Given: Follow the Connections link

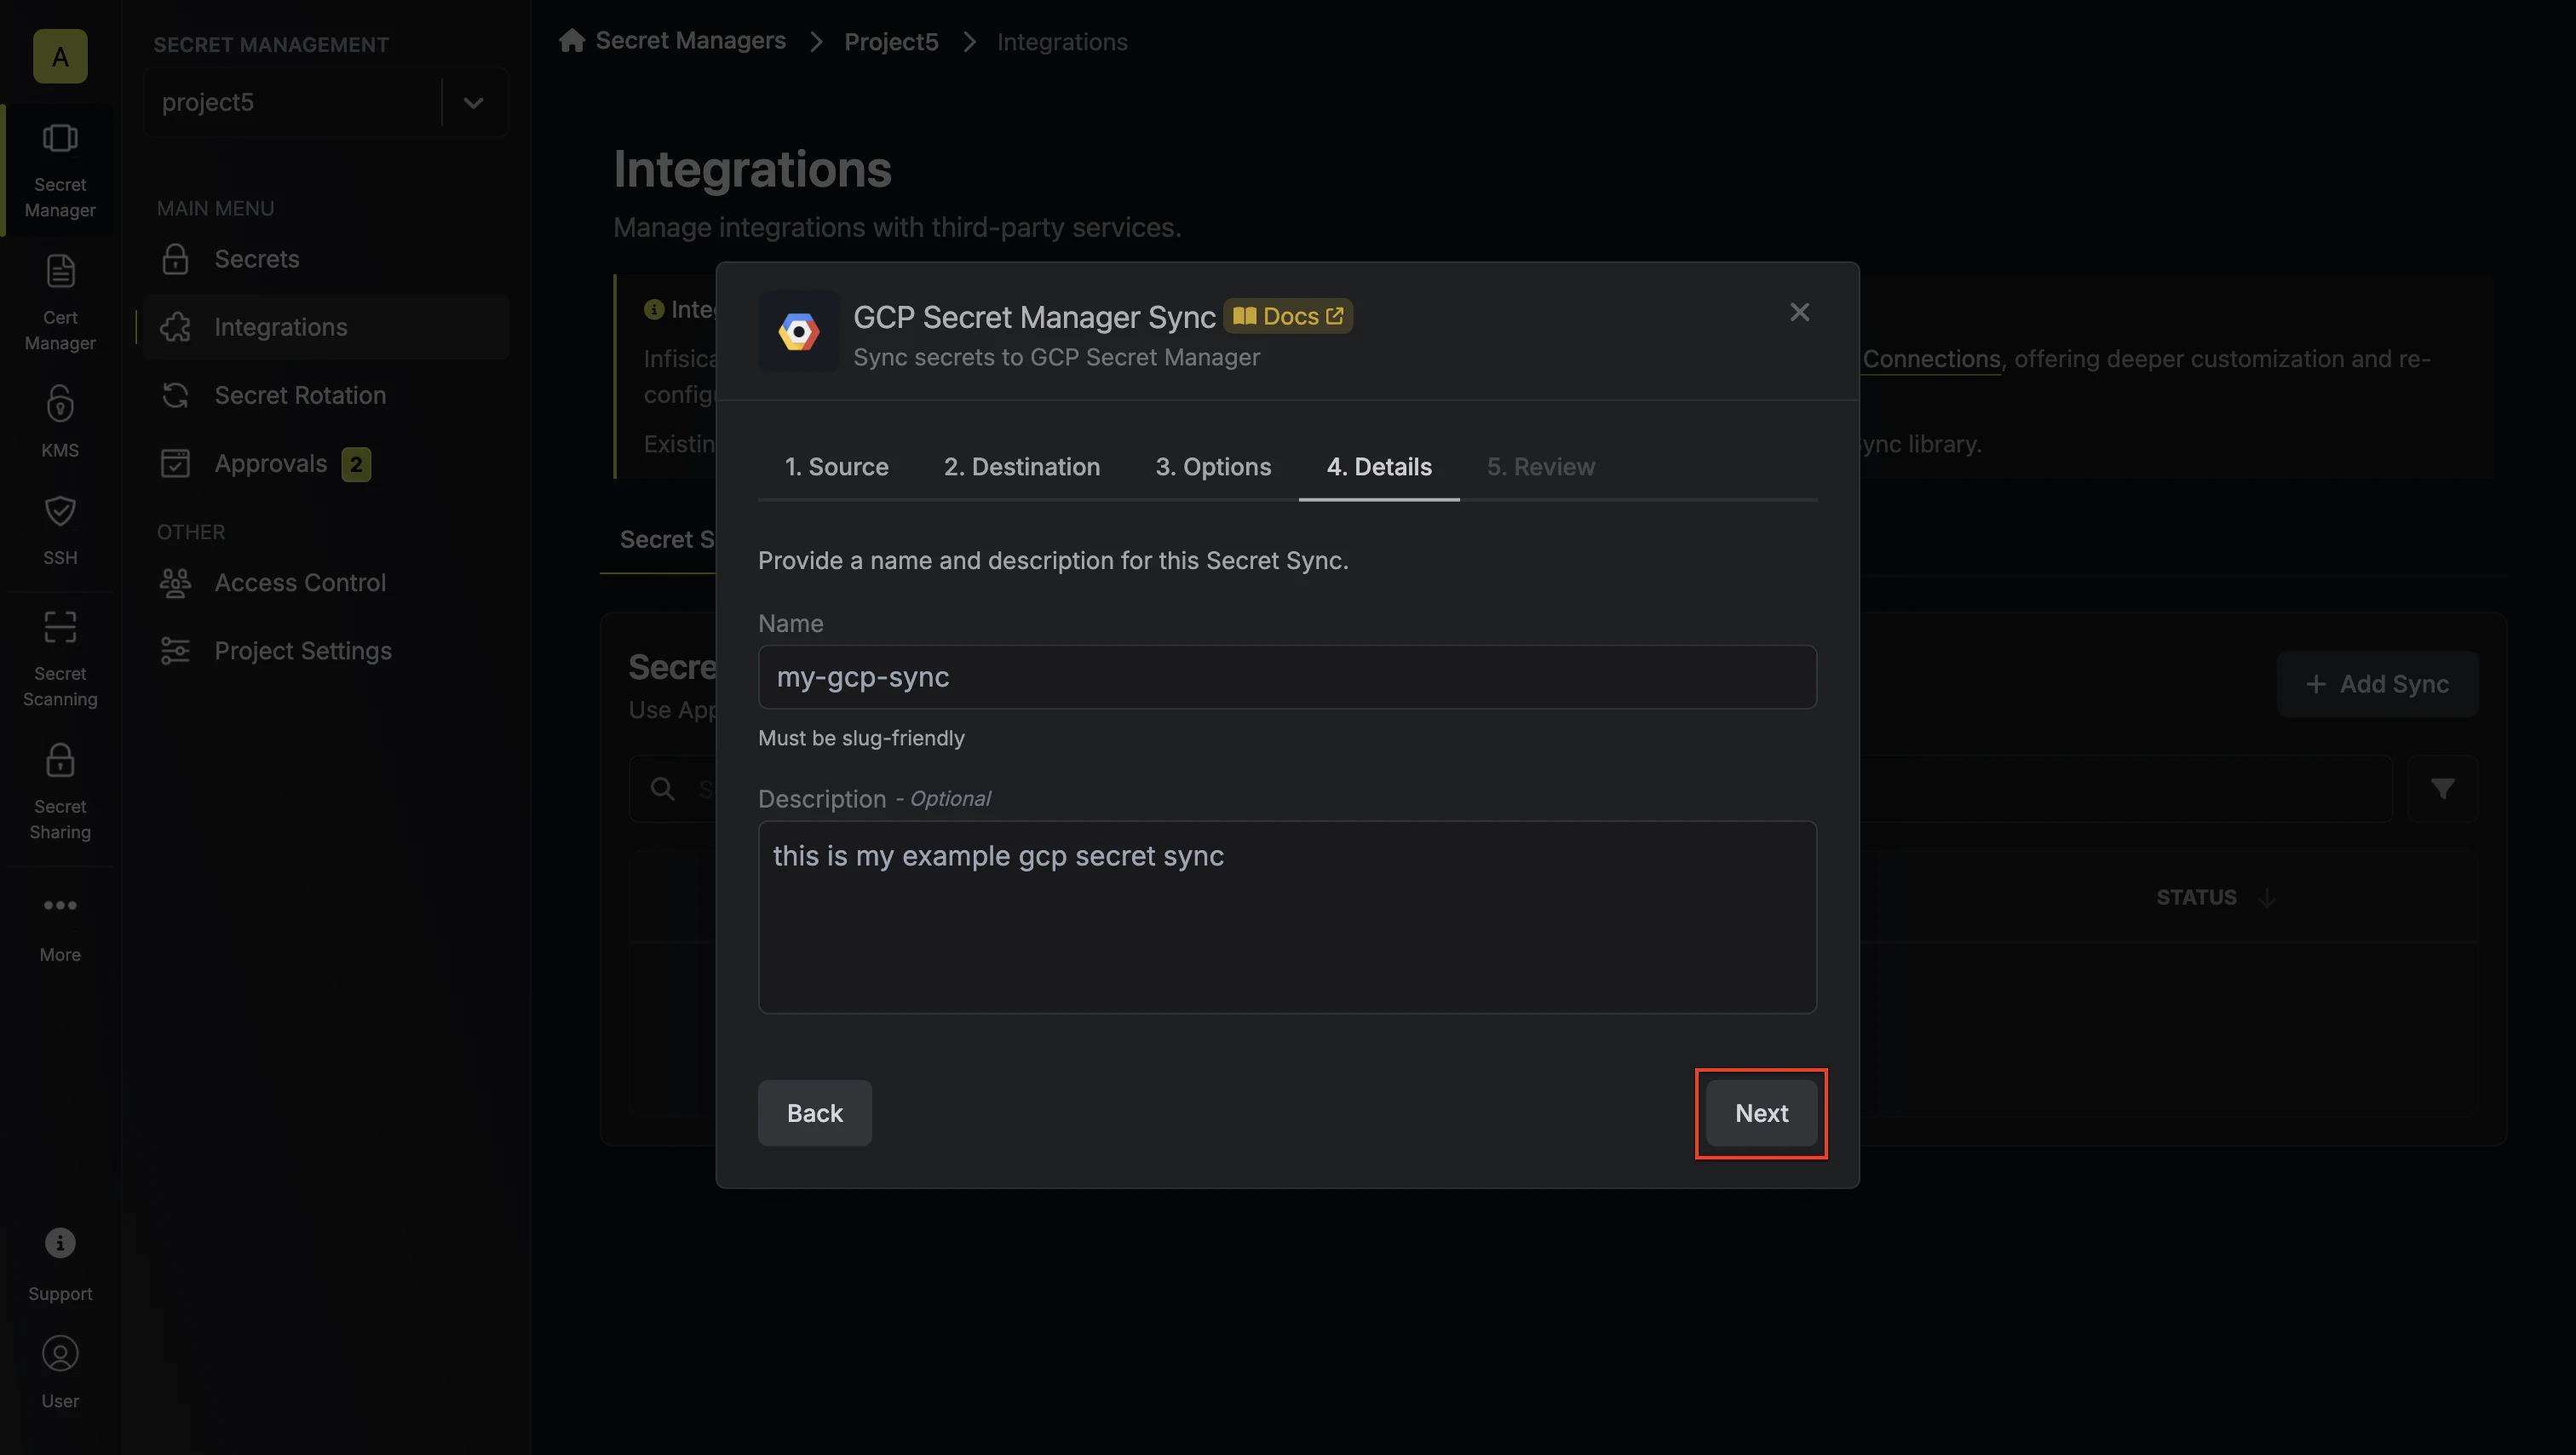Looking at the screenshot, I should click(1931, 359).
